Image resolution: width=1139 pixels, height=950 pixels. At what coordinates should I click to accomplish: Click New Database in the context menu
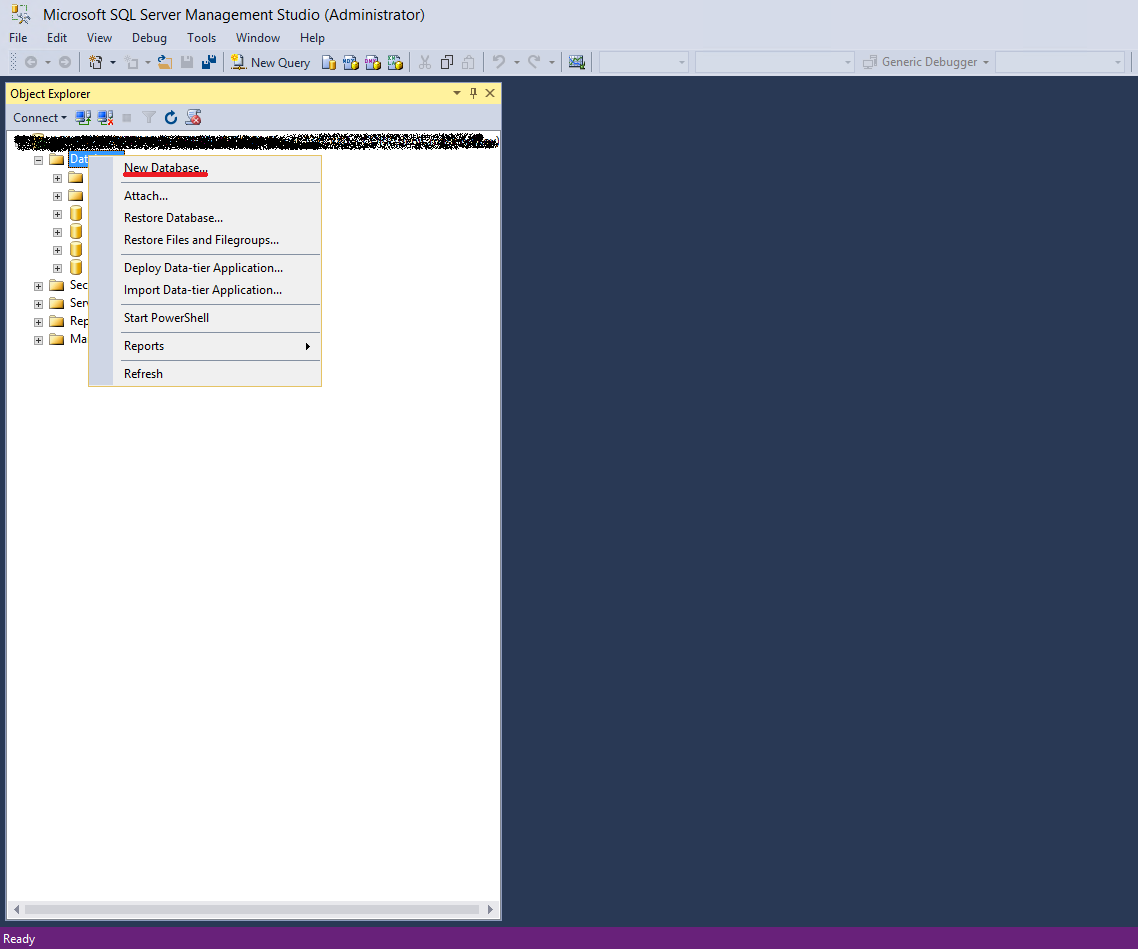pos(164,167)
